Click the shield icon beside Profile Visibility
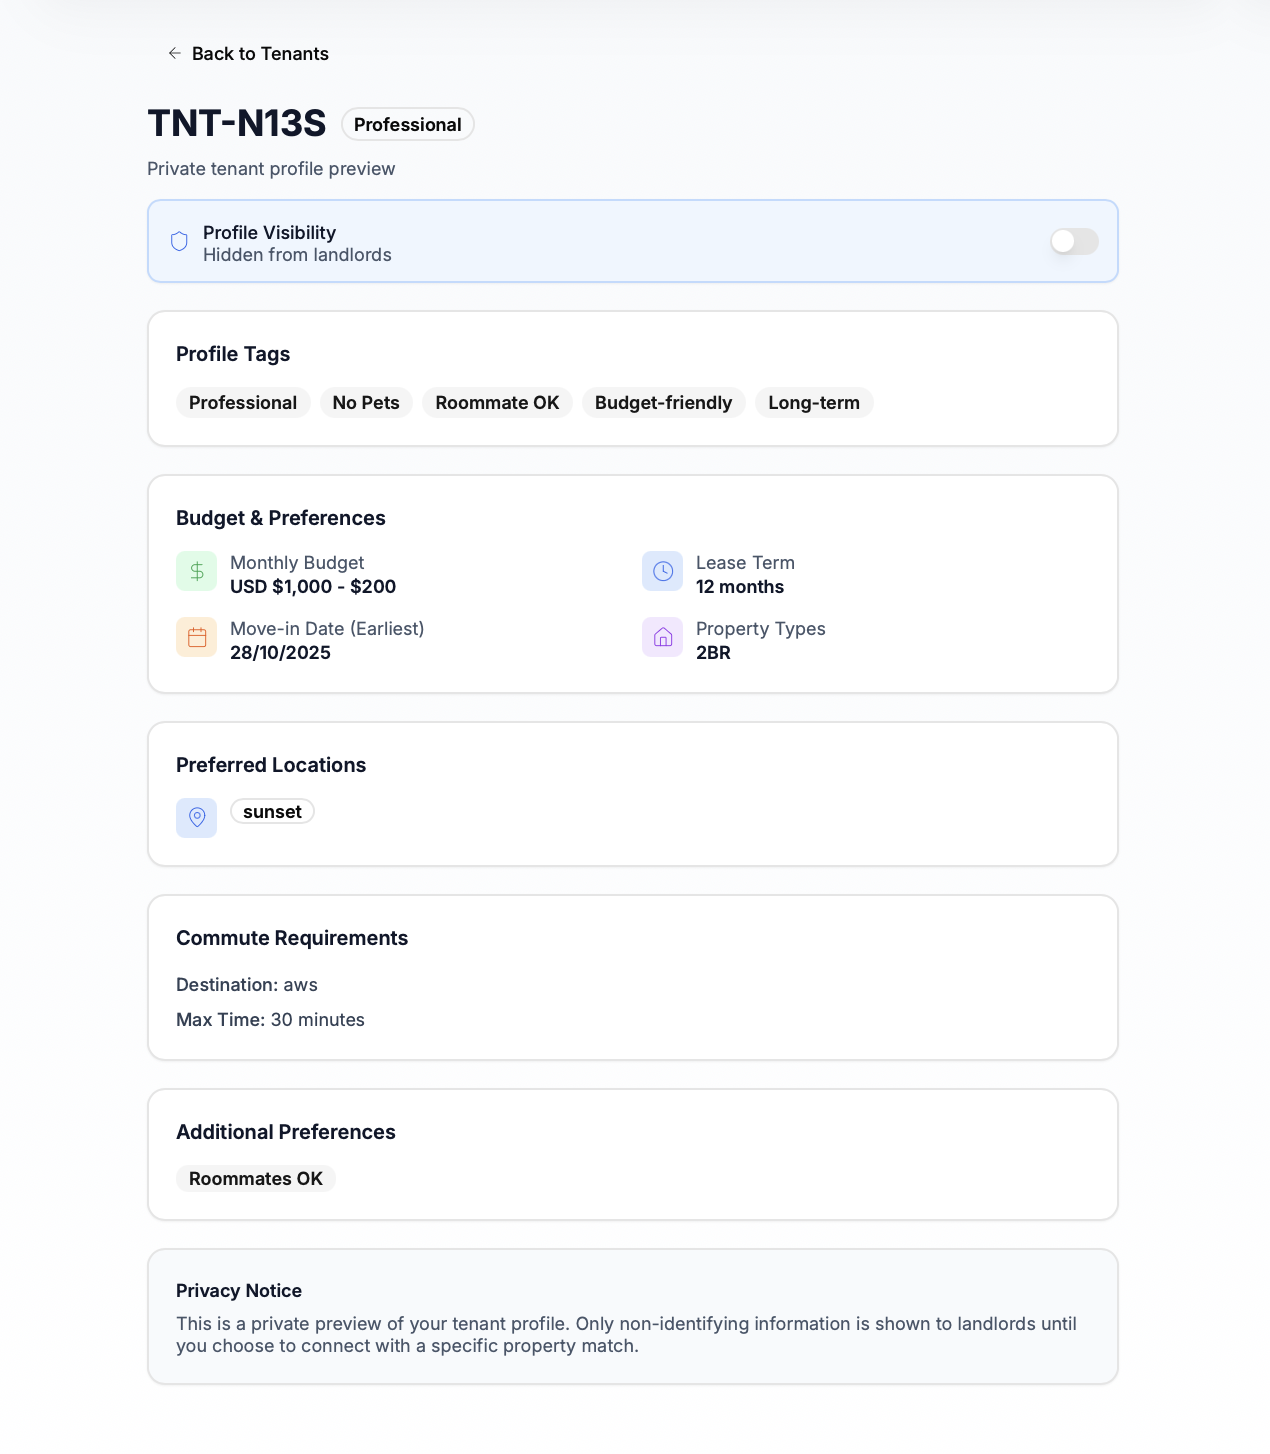 click(179, 242)
